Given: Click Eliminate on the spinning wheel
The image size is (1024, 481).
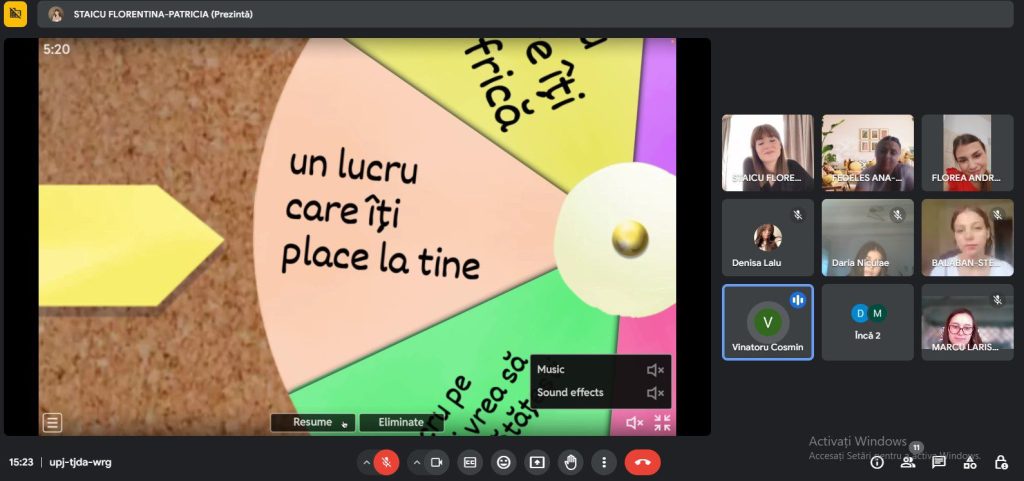Looking at the screenshot, I should coord(401,422).
